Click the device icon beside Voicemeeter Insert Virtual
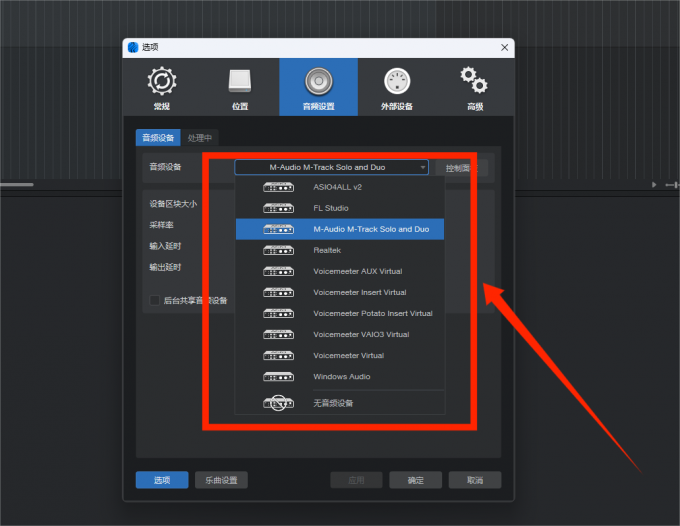 tap(278, 292)
